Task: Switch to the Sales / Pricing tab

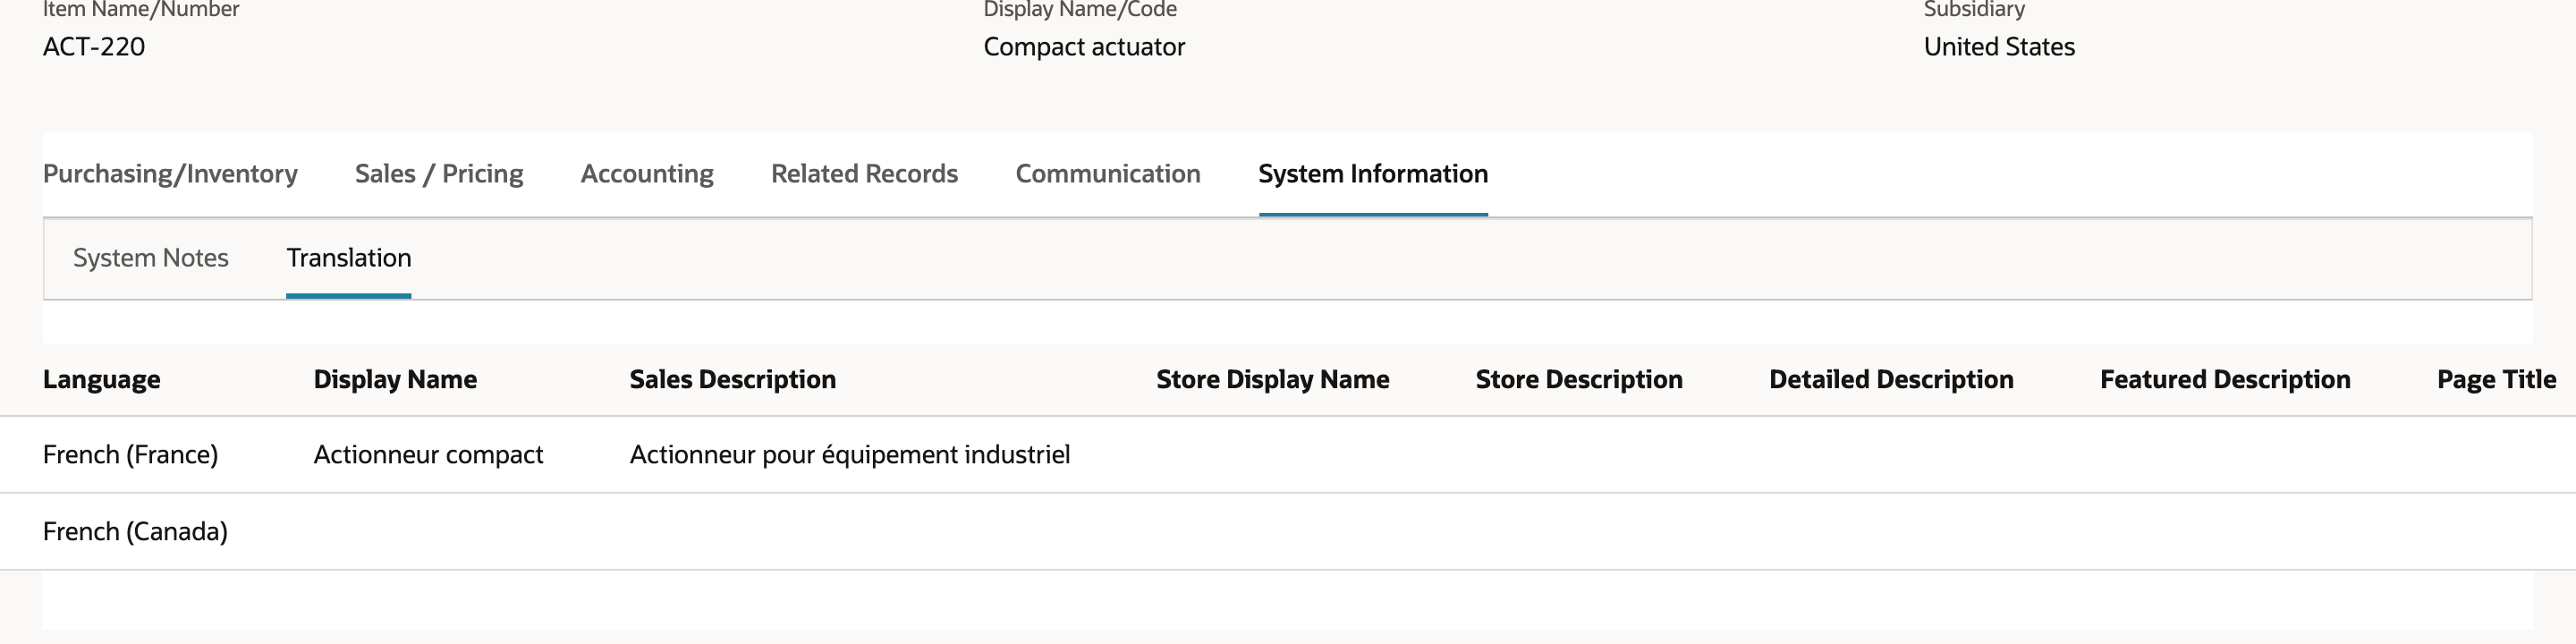Action: 439,174
